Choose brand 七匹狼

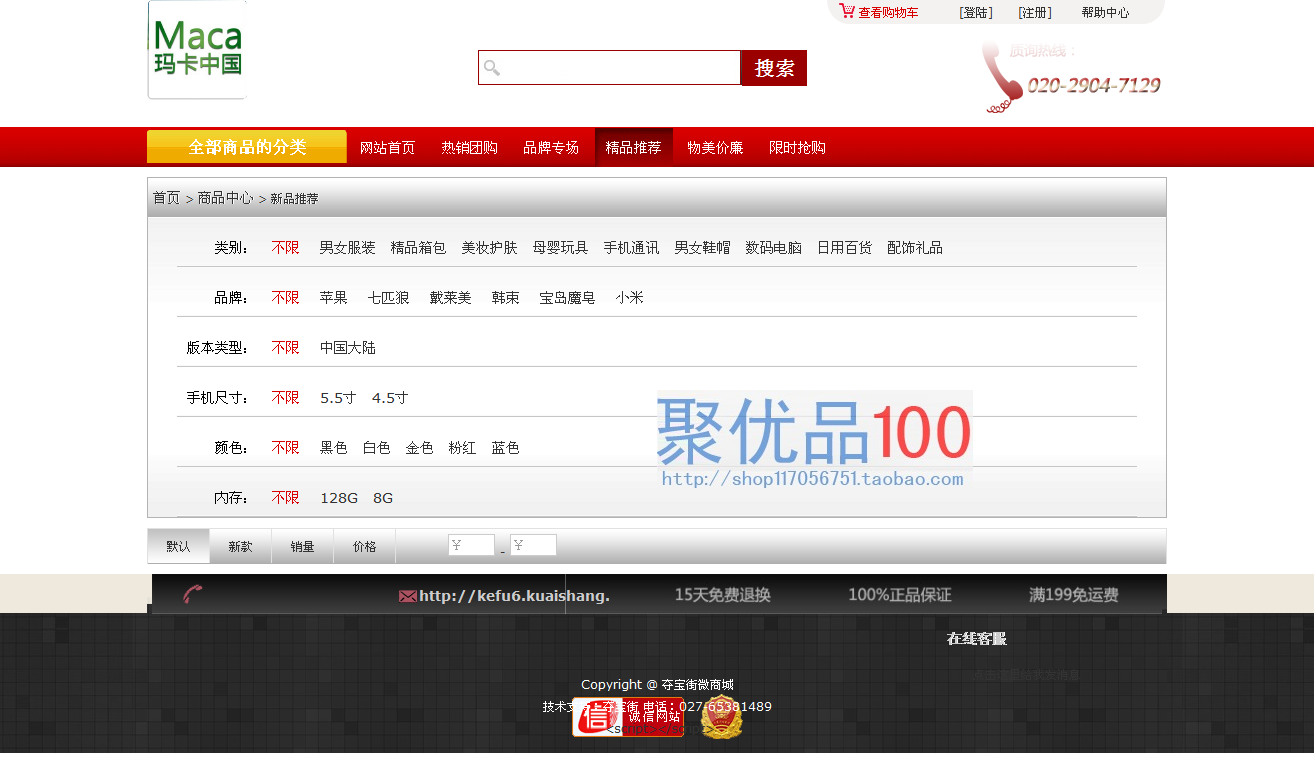tap(388, 297)
